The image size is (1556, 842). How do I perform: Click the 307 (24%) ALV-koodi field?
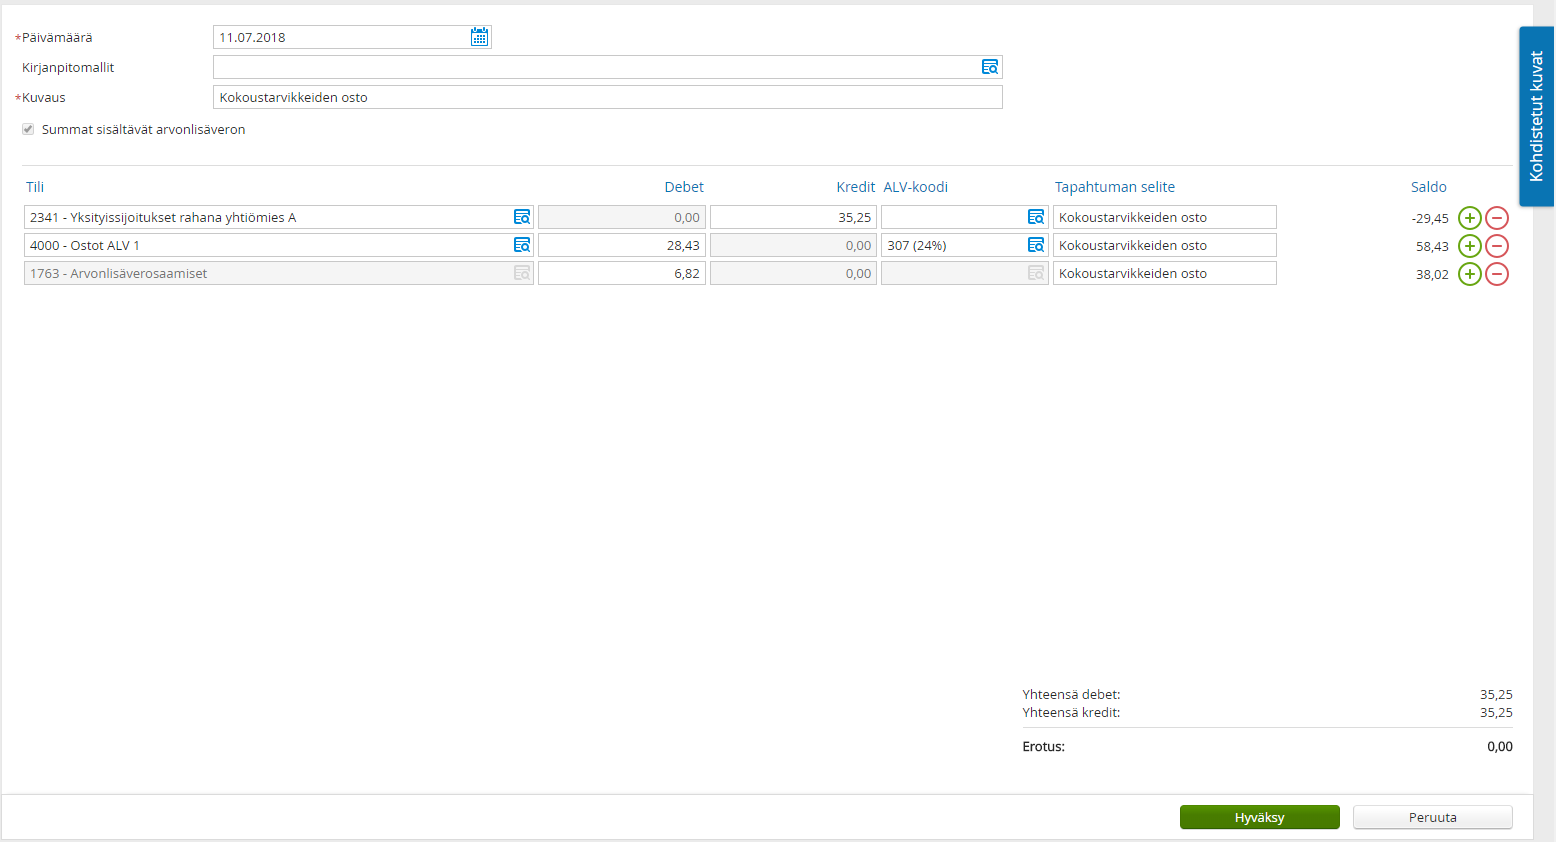point(965,245)
